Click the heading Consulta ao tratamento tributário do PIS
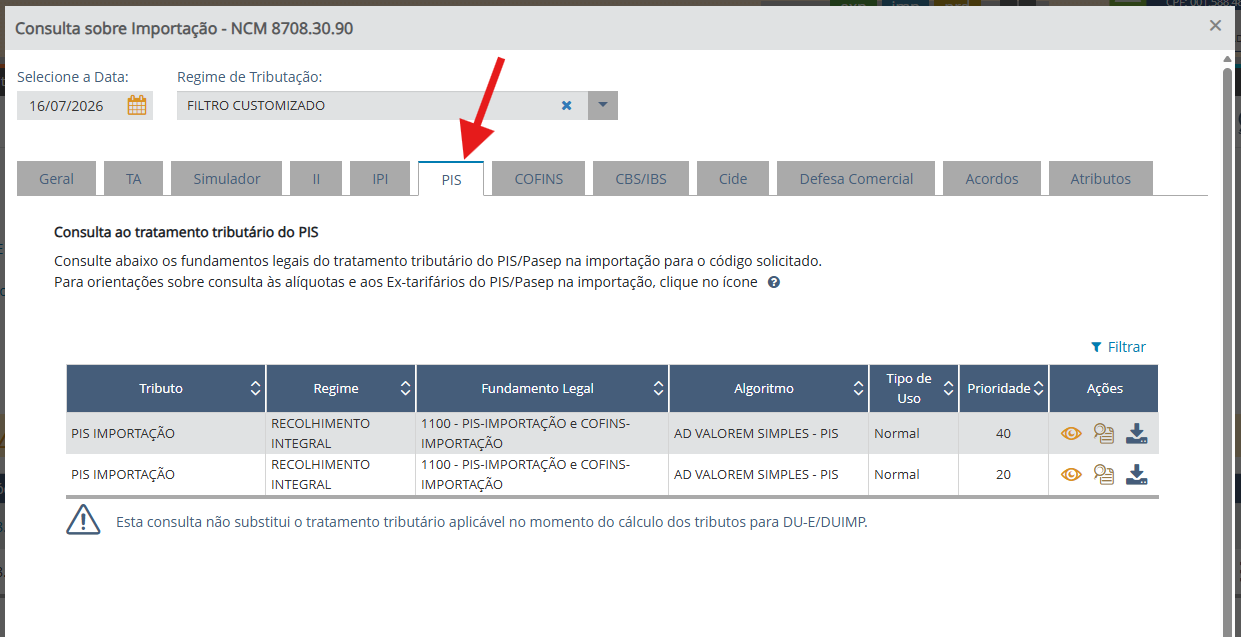1241x637 pixels. click(x=186, y=232)
